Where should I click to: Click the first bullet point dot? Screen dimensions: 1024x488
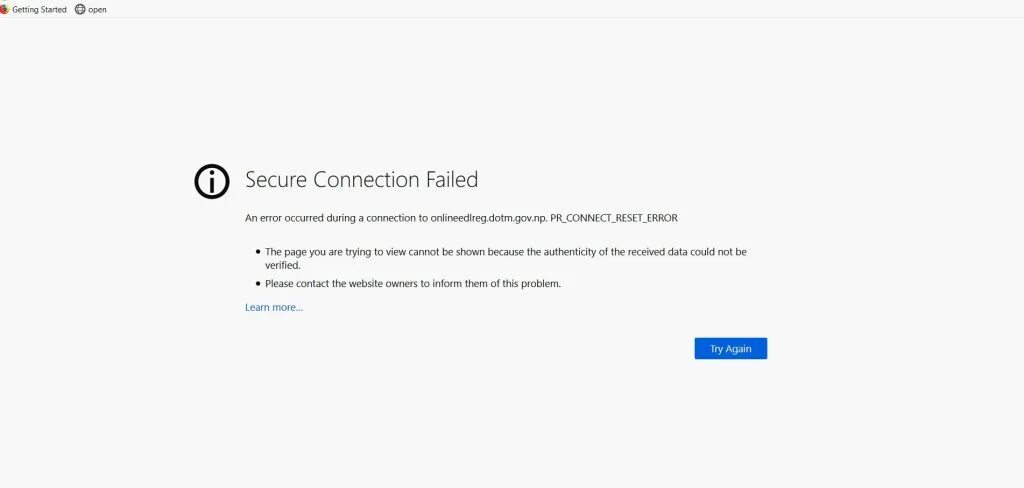click(258, 252)
